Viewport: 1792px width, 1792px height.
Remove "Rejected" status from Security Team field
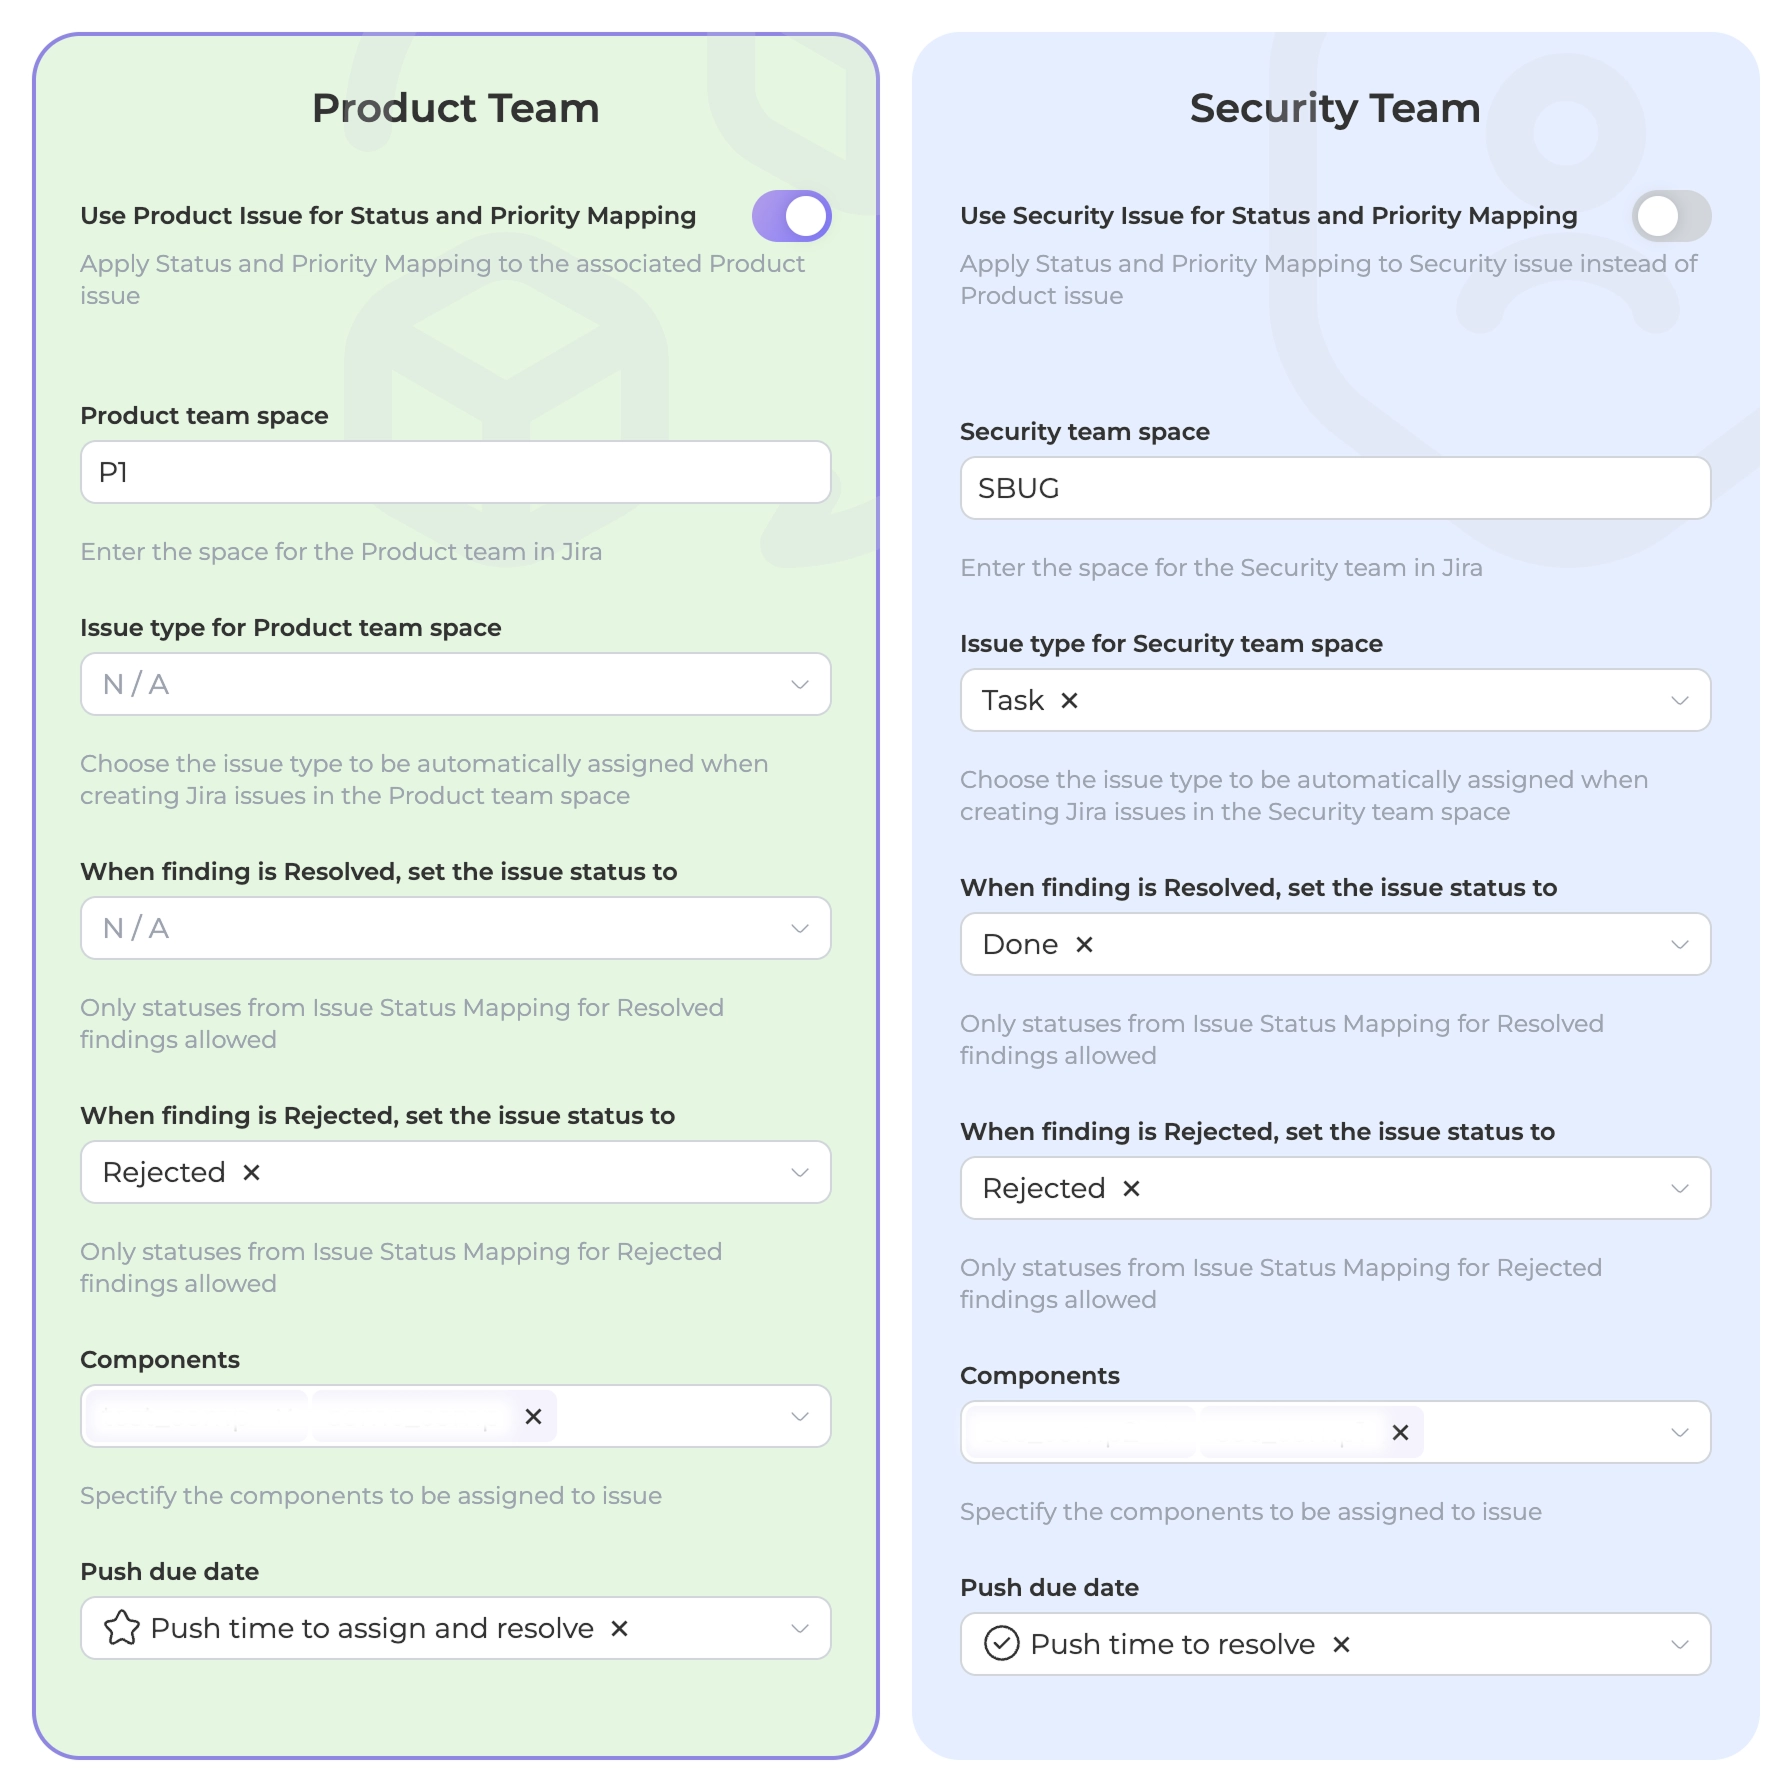pyautogui.click(x=1131, y=1188)
